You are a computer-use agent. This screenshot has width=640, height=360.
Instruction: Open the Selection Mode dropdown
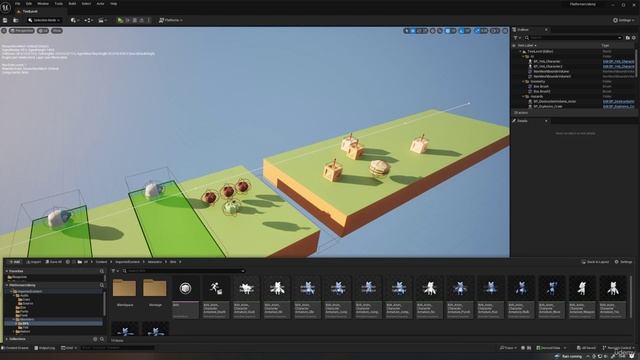click(44, 20)
